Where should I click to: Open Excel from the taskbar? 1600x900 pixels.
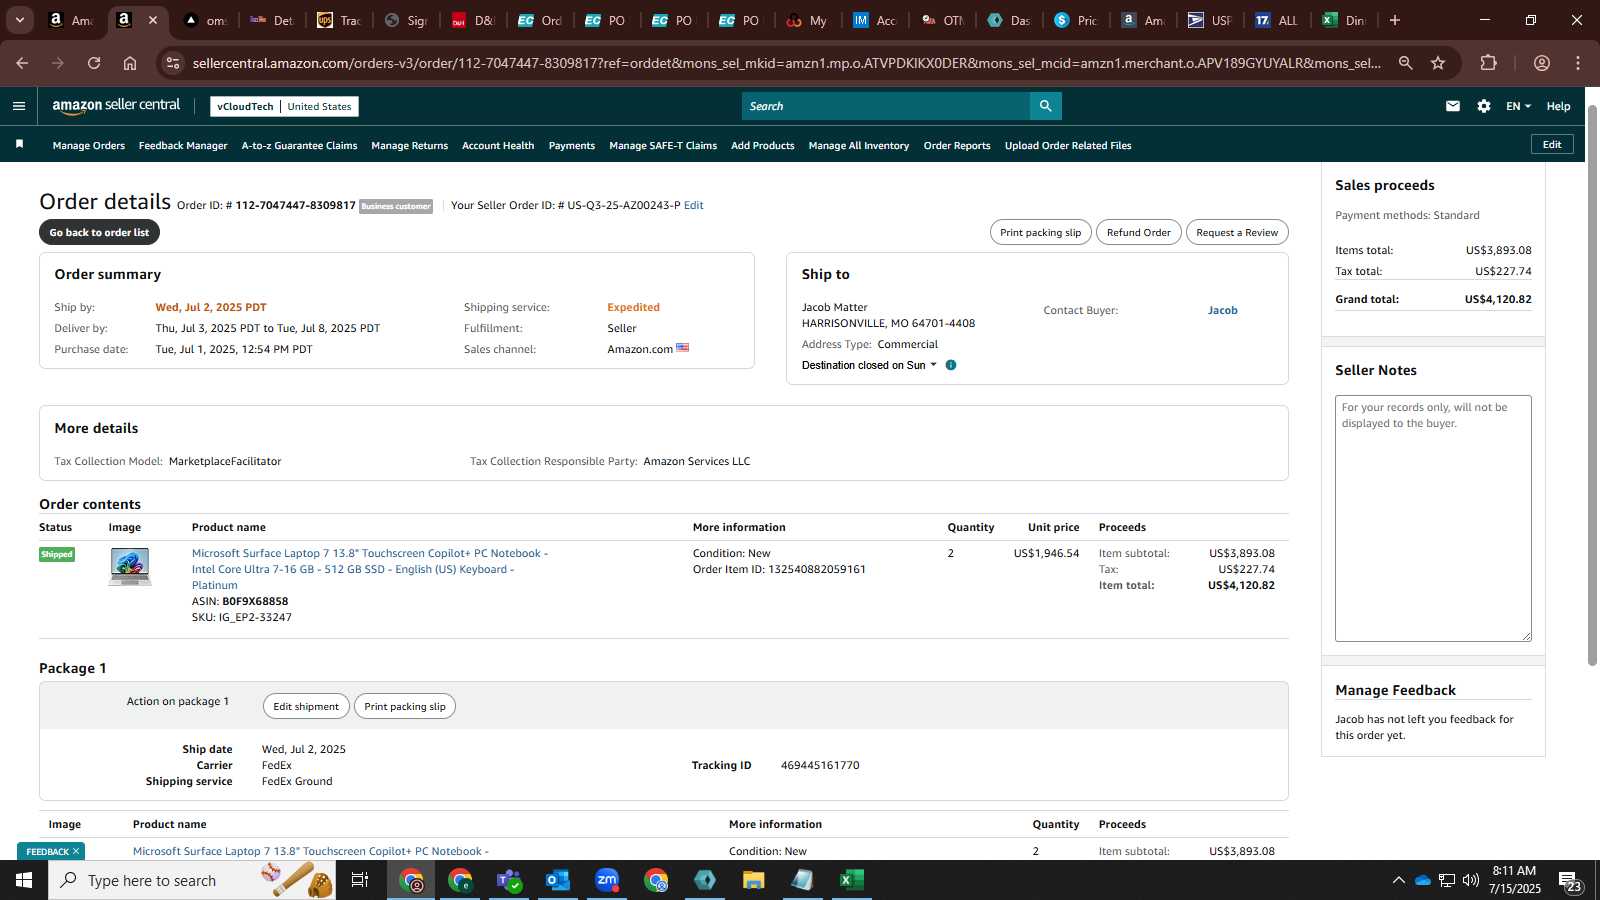852,880
